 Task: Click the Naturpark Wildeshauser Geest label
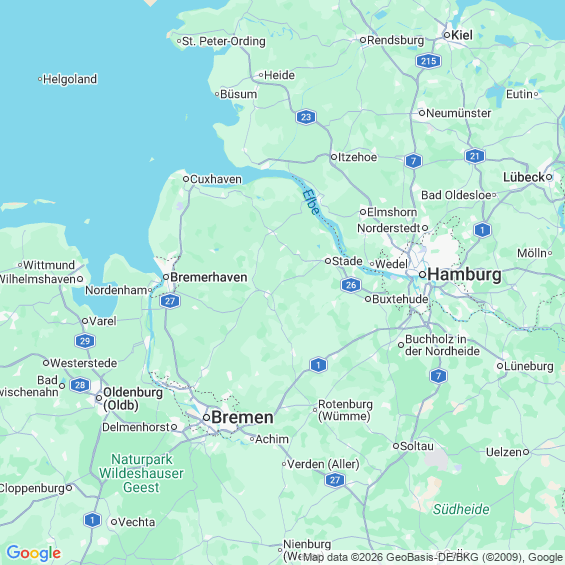[x=141, y=473]
